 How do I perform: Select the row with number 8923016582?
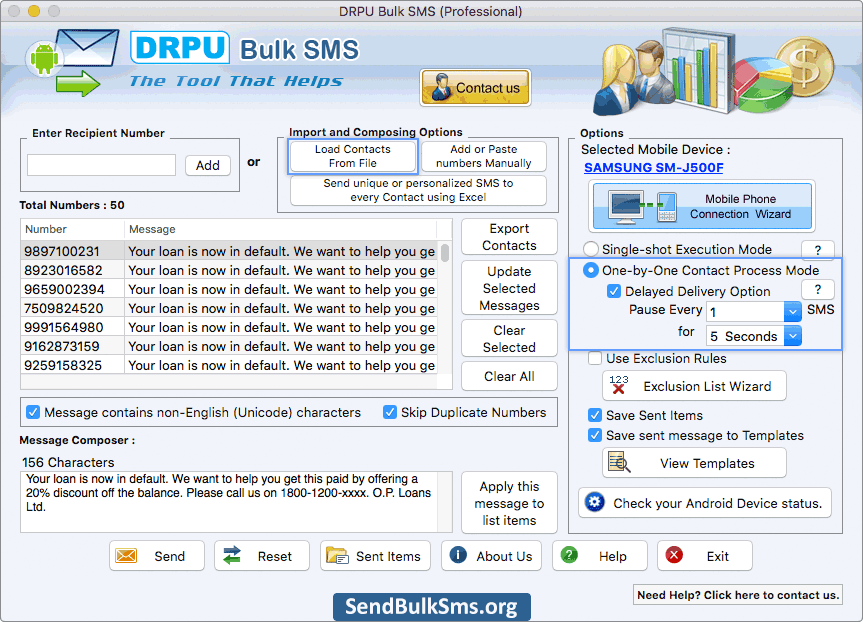tap(230, 270)
